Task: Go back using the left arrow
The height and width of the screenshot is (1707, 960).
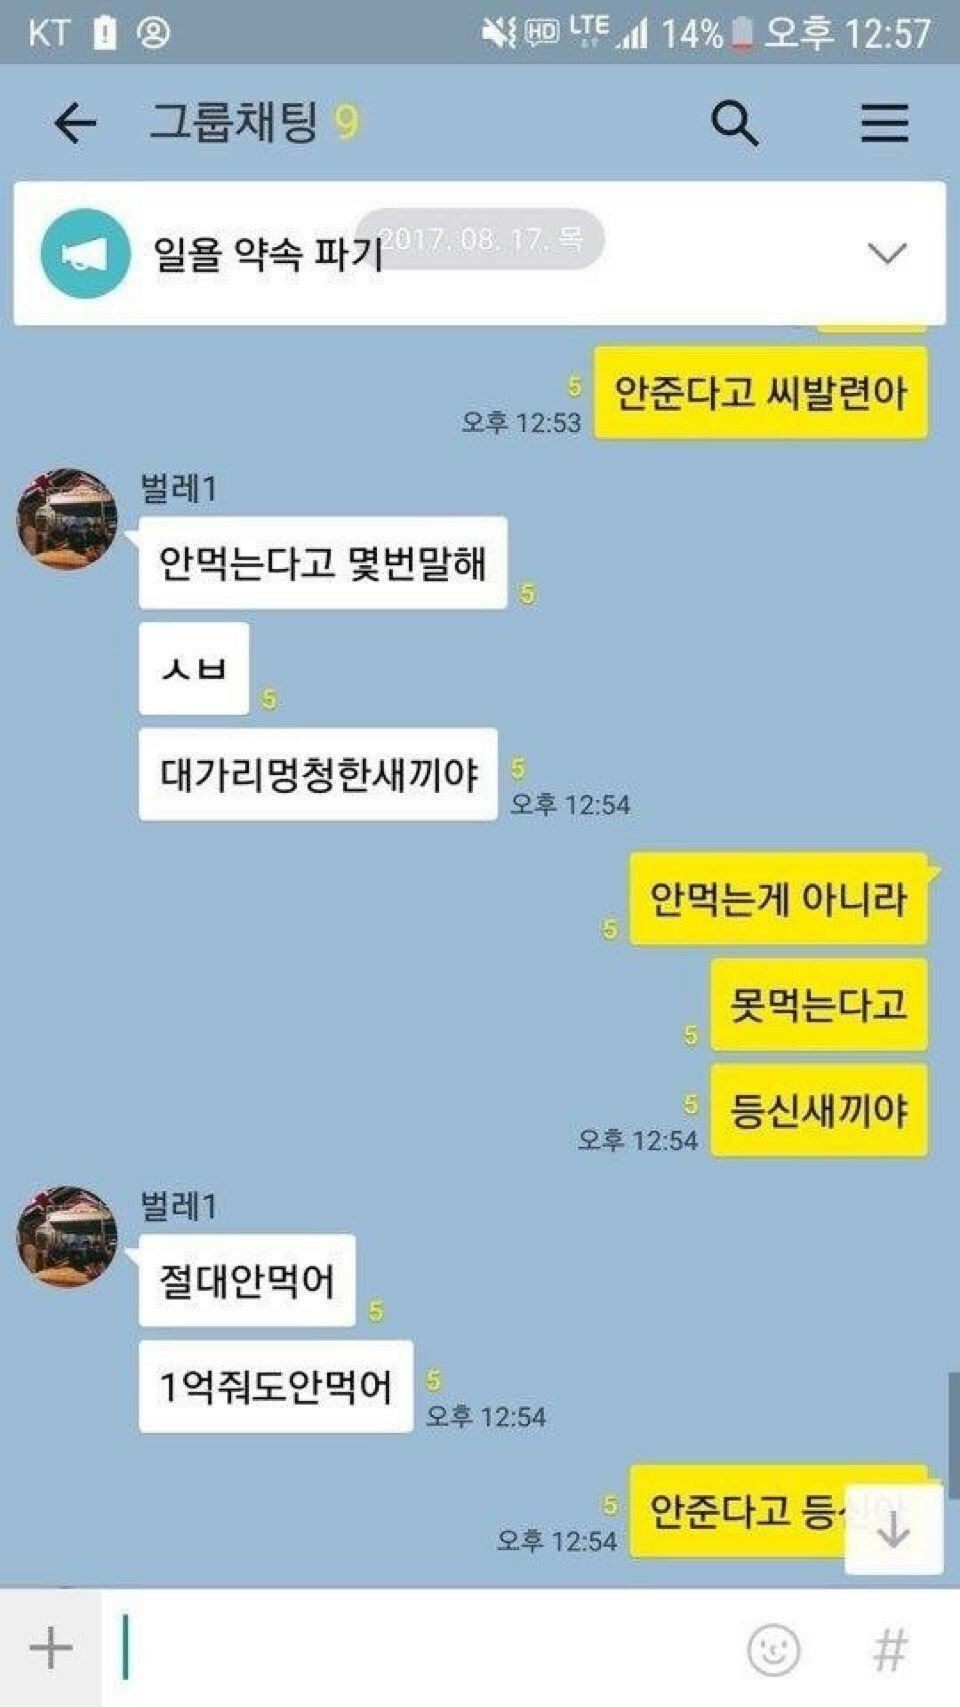Action: coord(75,124)
